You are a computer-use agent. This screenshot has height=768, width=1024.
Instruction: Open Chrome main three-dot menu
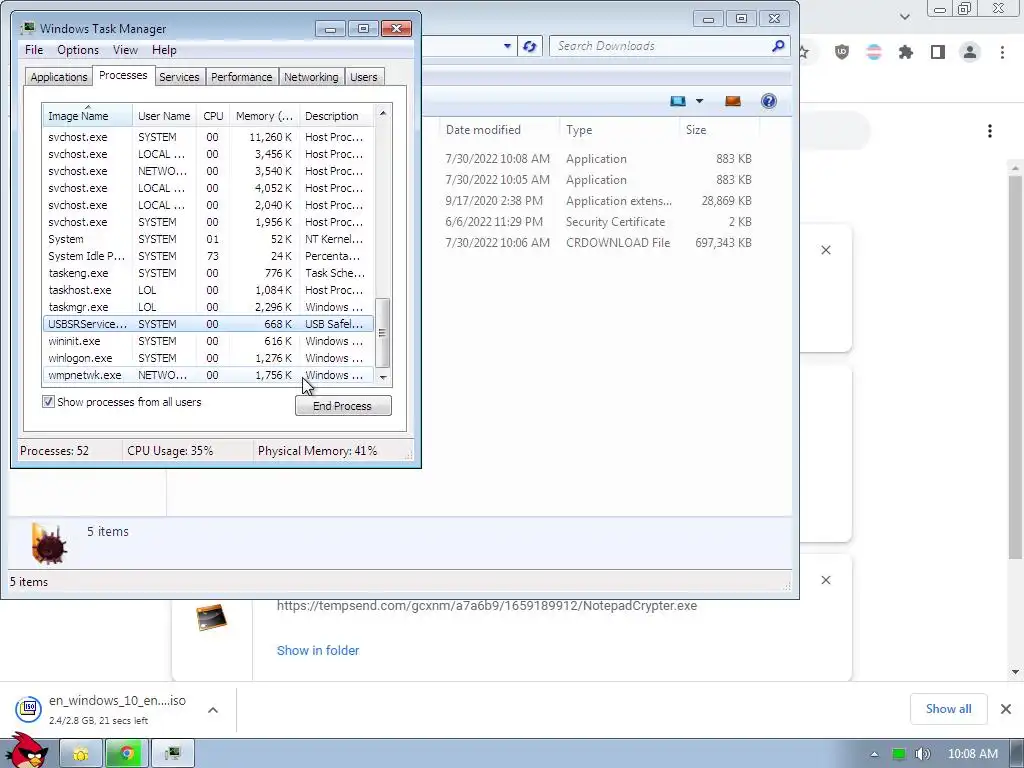coord(1002,52)
